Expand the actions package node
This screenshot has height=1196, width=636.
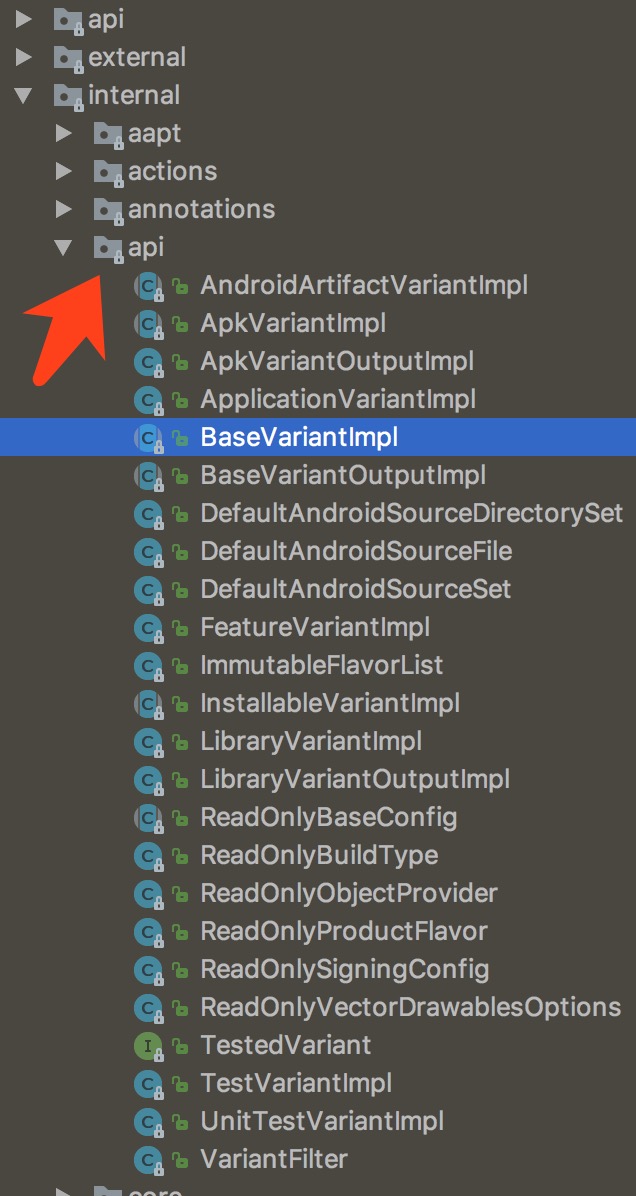tap(64, 171)
